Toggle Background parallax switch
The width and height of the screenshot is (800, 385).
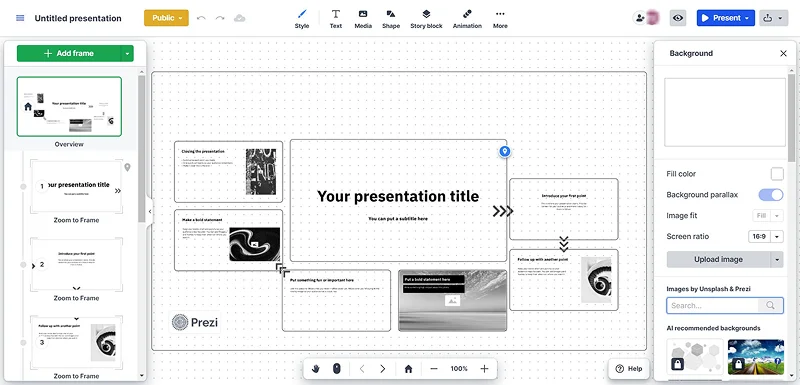coord(770,195)
